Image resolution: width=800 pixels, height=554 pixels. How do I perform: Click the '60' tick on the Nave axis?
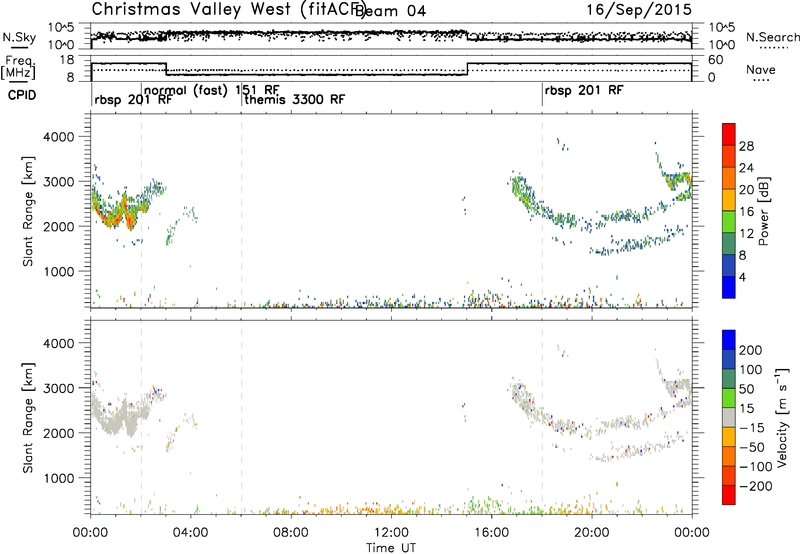(715, 60)
